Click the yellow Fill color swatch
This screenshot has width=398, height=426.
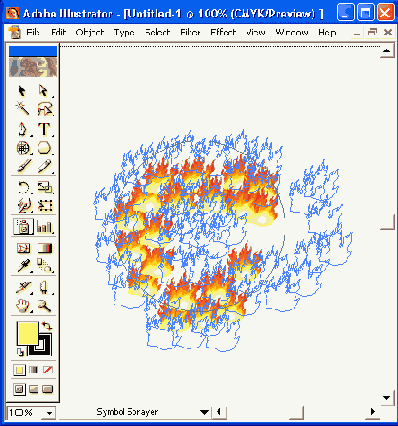pyautogui.click(x=27, y=333)
